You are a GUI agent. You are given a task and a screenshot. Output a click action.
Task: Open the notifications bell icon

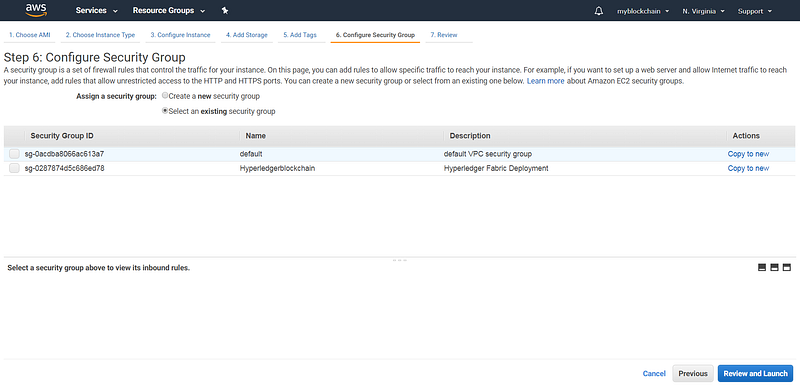(599, 11)
